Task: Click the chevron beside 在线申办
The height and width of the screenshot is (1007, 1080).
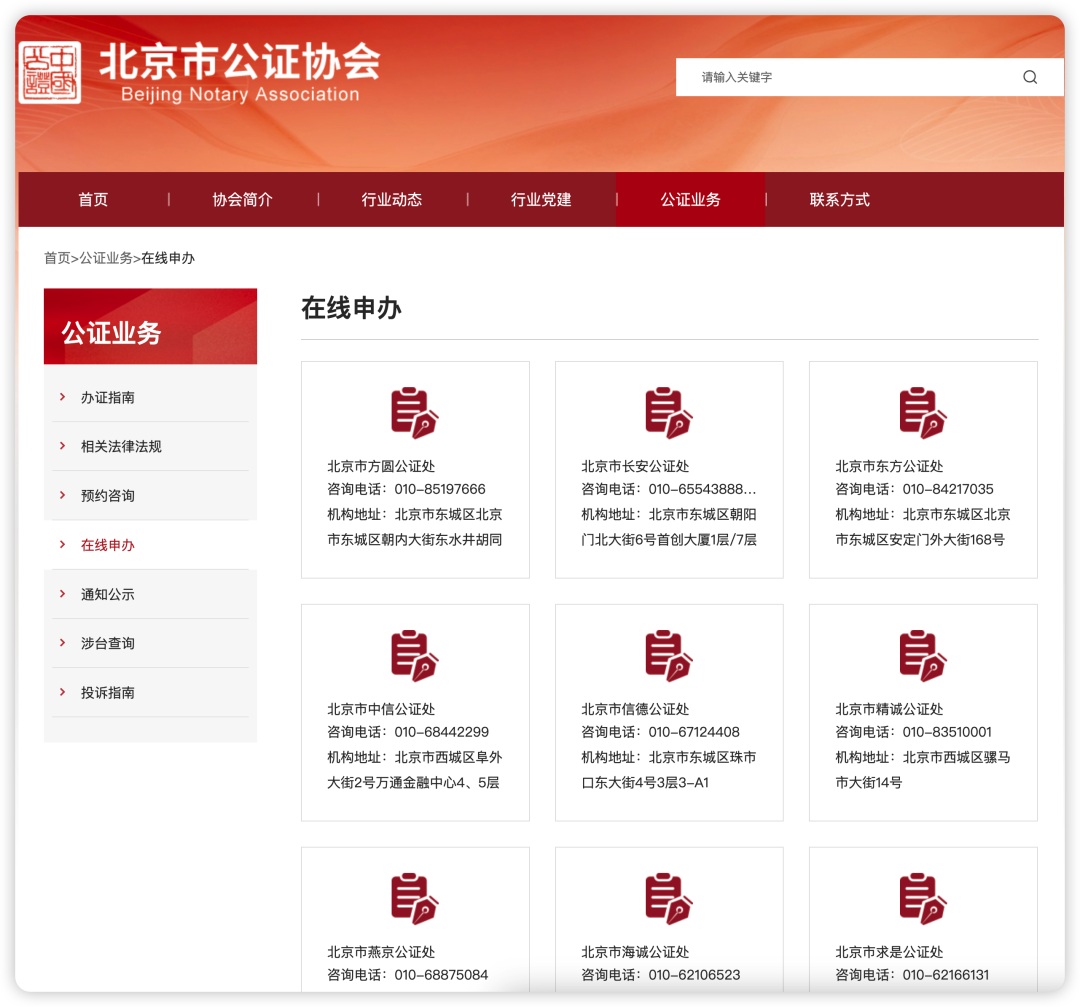Action: [63, 544]
